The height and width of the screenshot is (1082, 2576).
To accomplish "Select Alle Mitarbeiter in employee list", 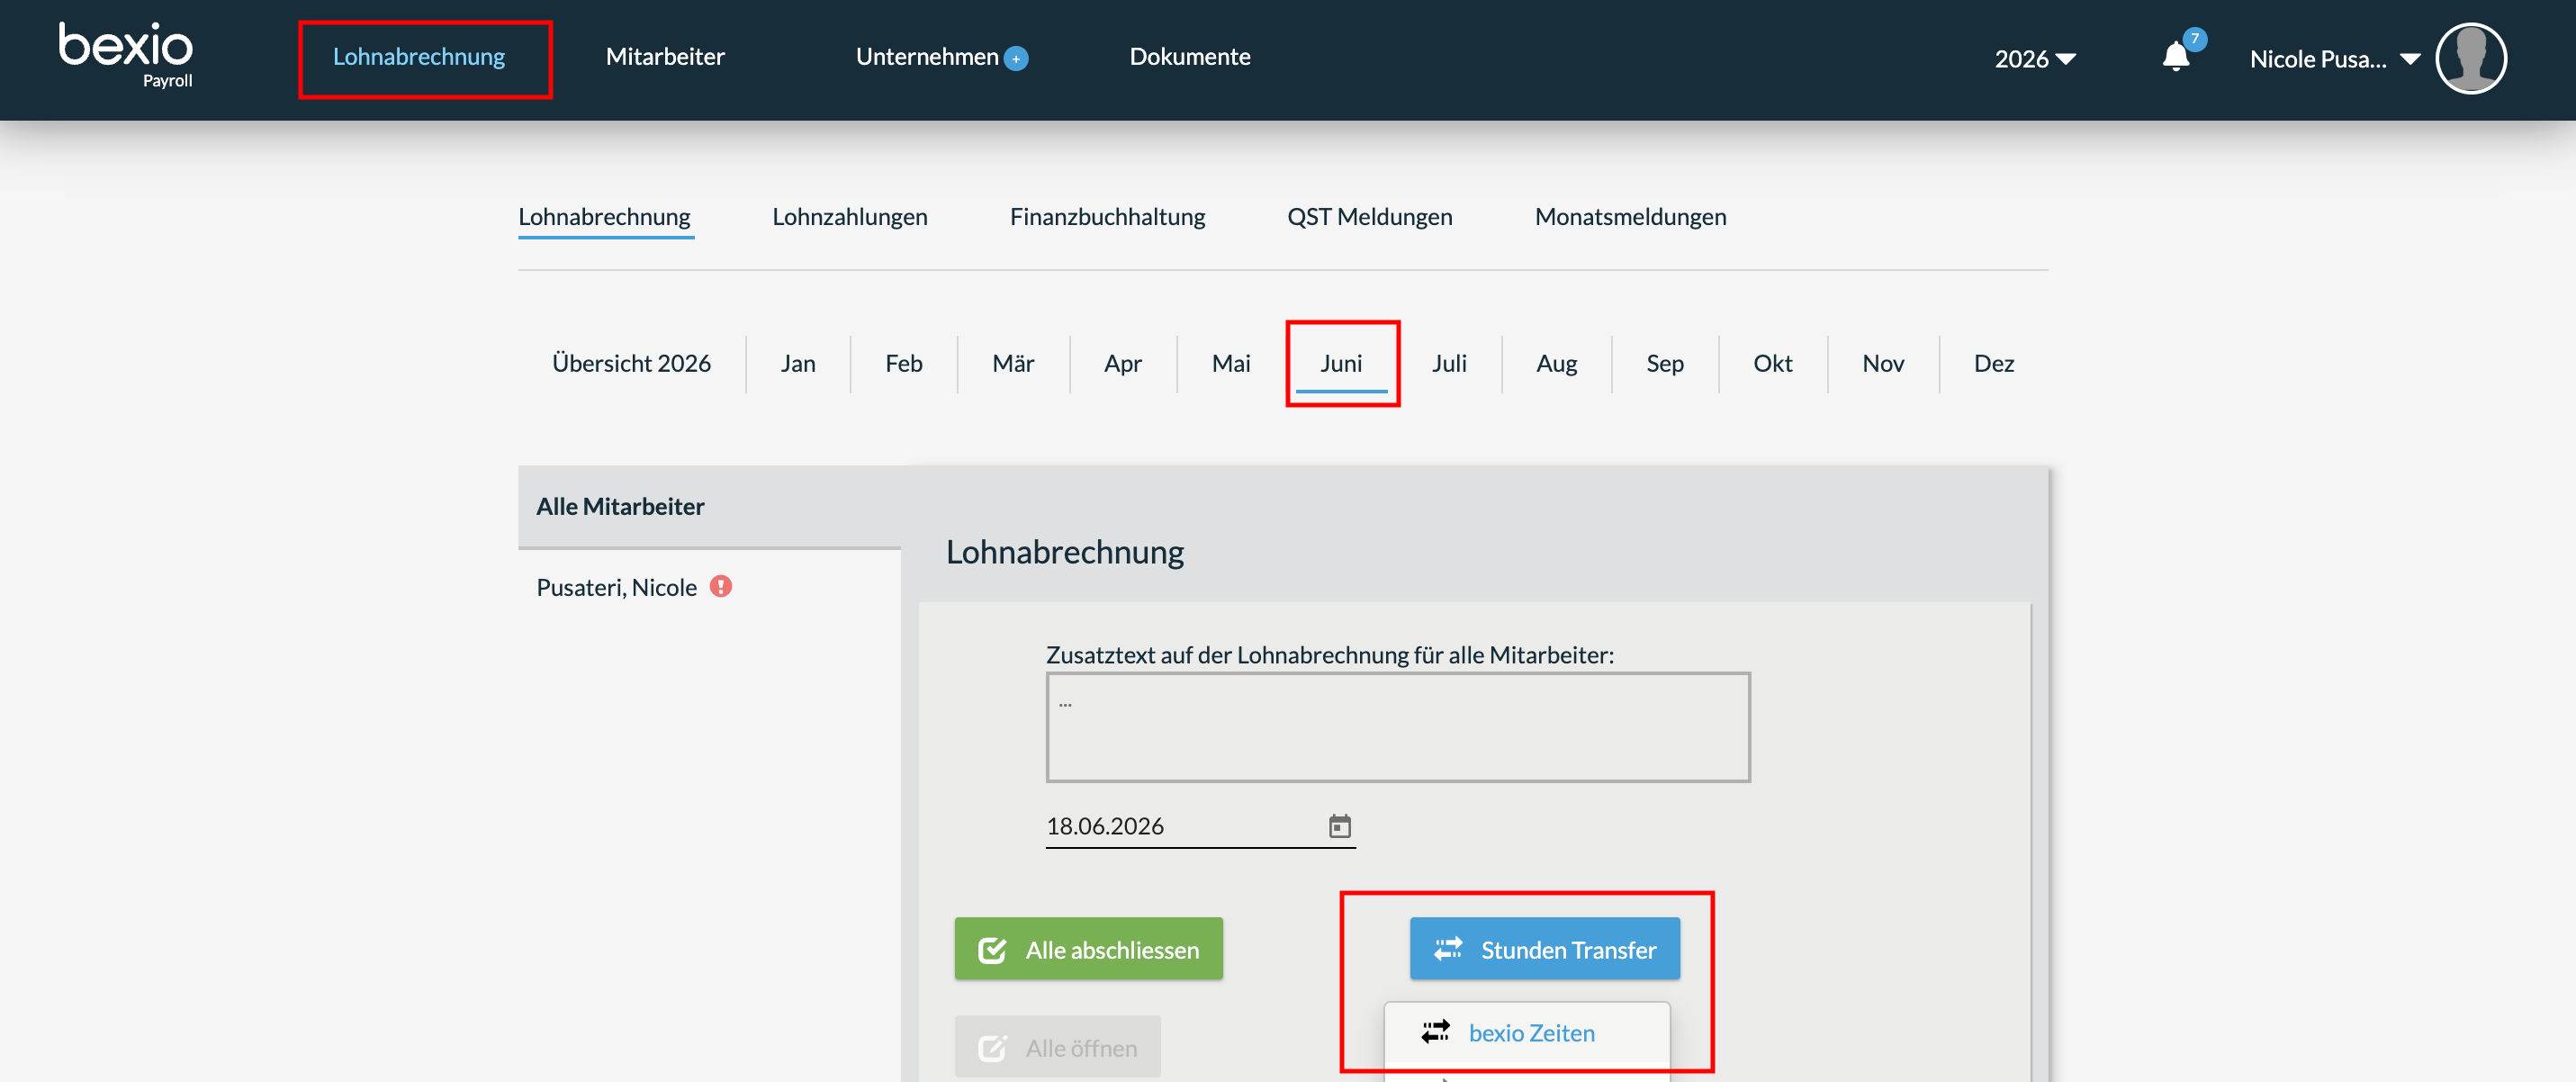I will (709, 507).
